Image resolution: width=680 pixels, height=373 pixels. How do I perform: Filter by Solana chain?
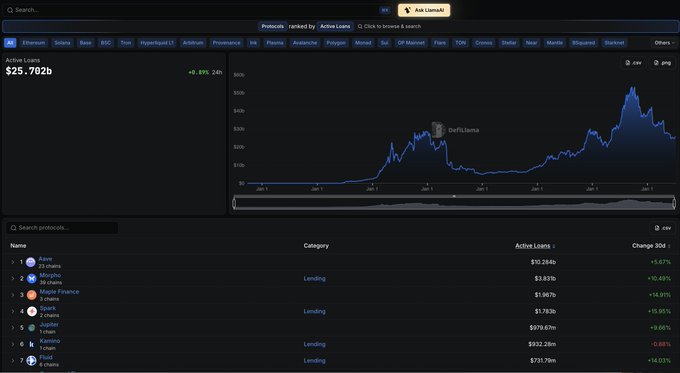coord(62,43)
